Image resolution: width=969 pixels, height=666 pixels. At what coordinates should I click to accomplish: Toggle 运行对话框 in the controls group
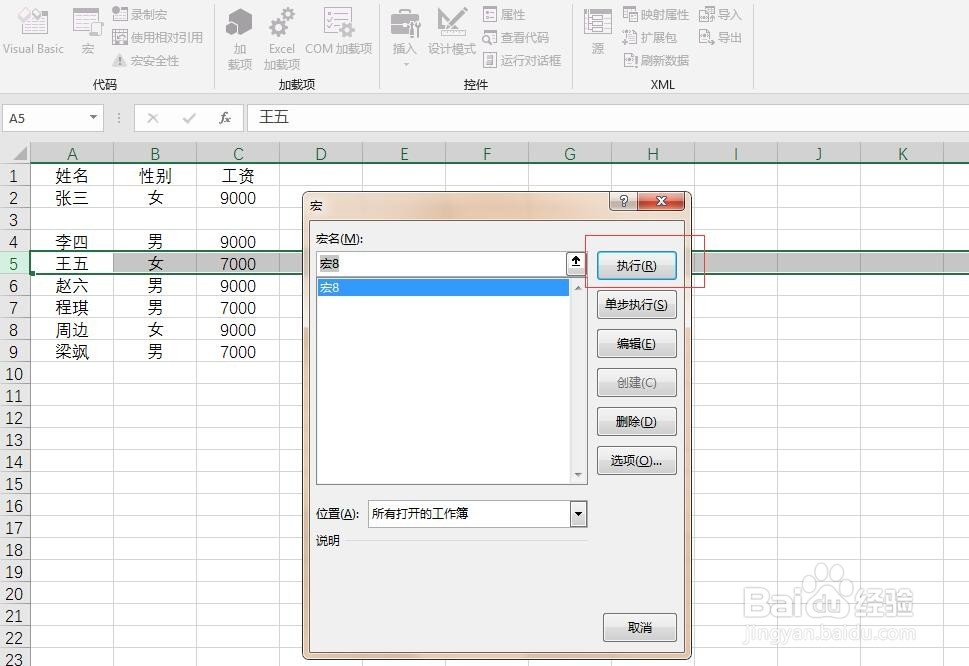(523, 58)
